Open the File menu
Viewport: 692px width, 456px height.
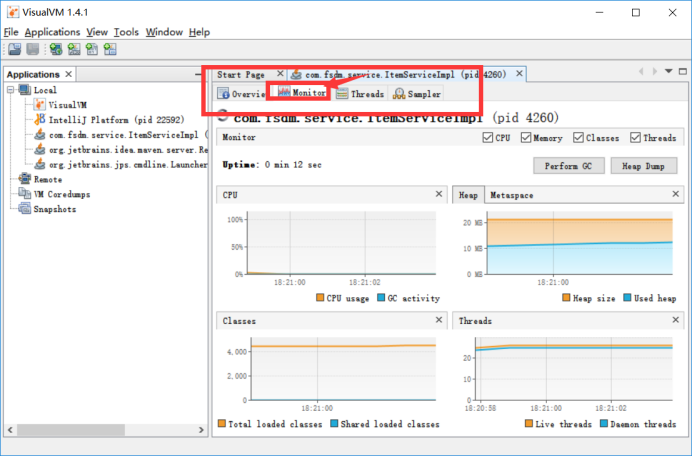pyautogui.click(x=11, y=32)
